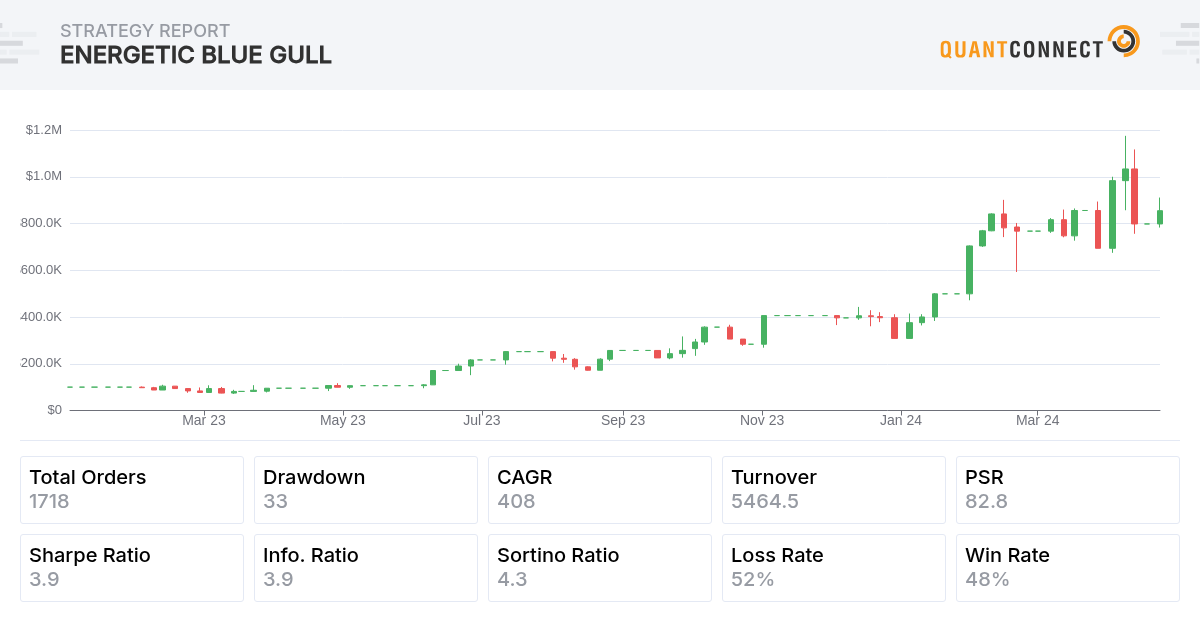Click the Drawdown value 33
The width and height of the screenshot is (1200, 632).
pyautogui.click(x=275, y=501)
